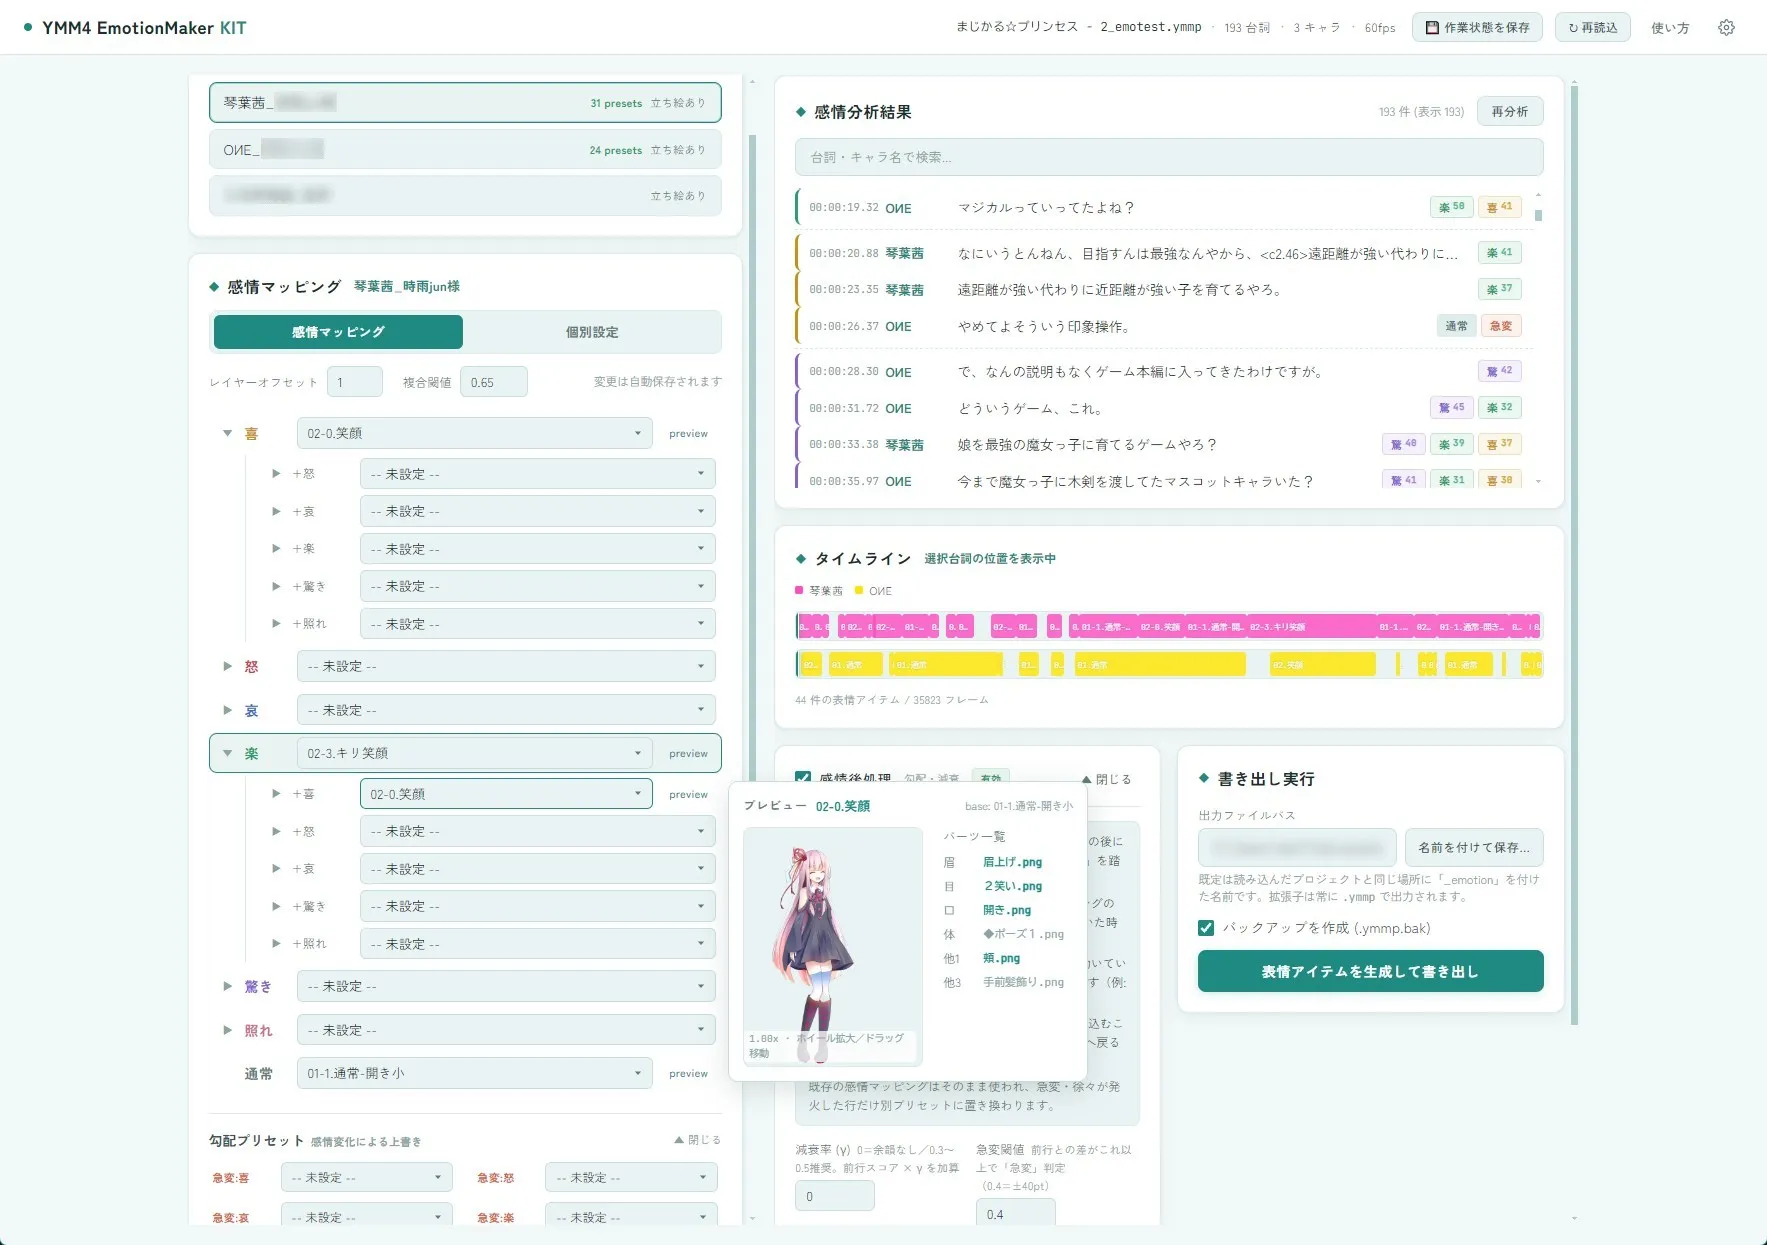
Task: Click the pink 琴葉茜 legend swatch
Action: (x=799, y=590)
